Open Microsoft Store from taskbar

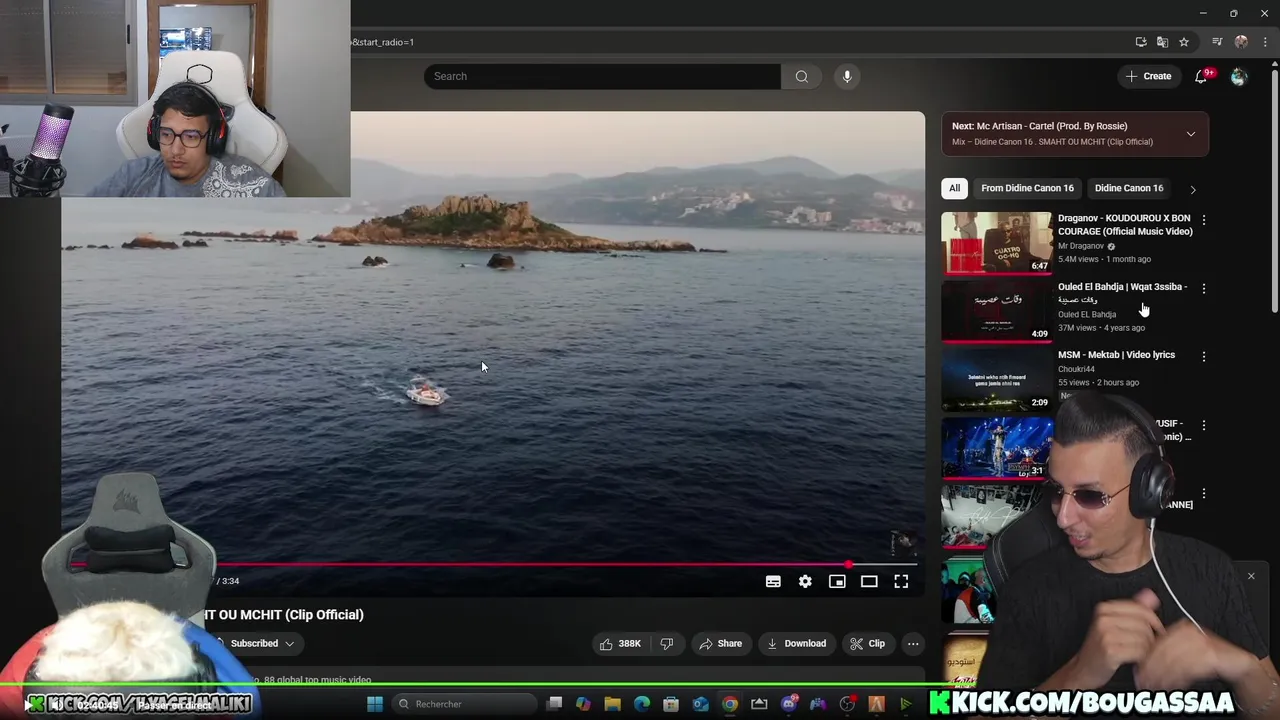(x=671, y=704)
